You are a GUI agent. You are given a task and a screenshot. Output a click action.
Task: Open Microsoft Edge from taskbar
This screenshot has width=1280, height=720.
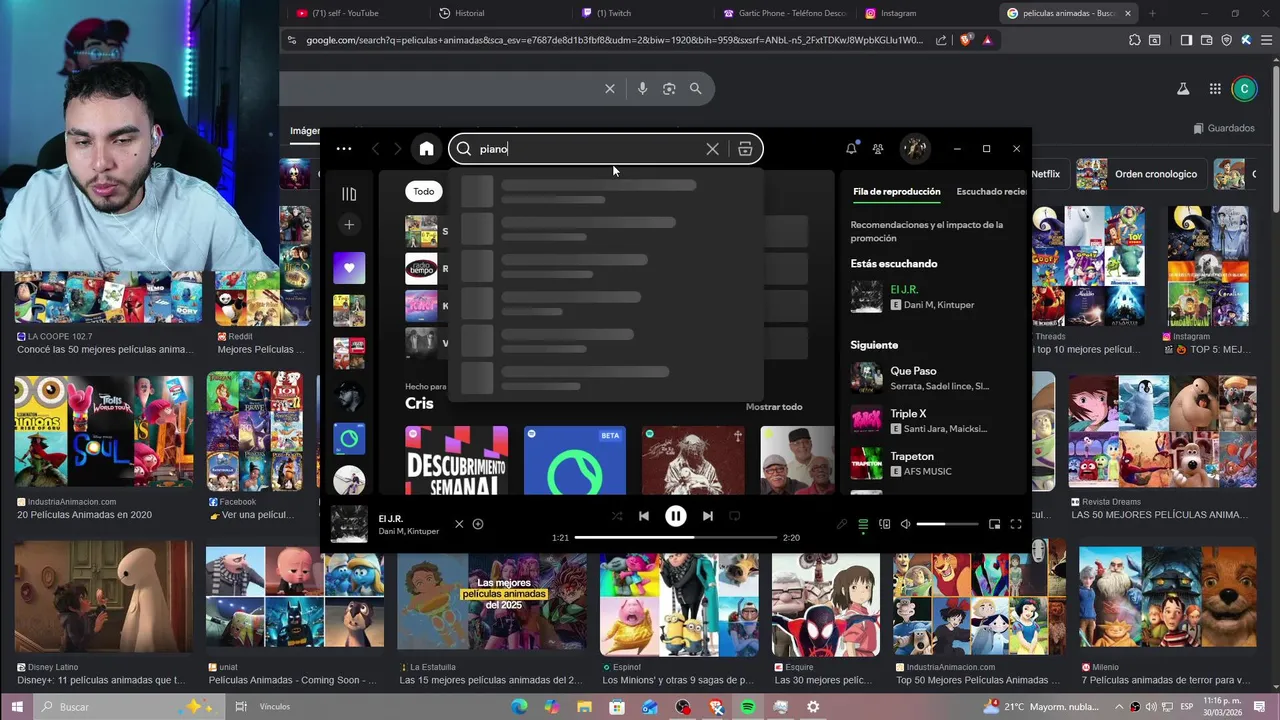[519, 707]
